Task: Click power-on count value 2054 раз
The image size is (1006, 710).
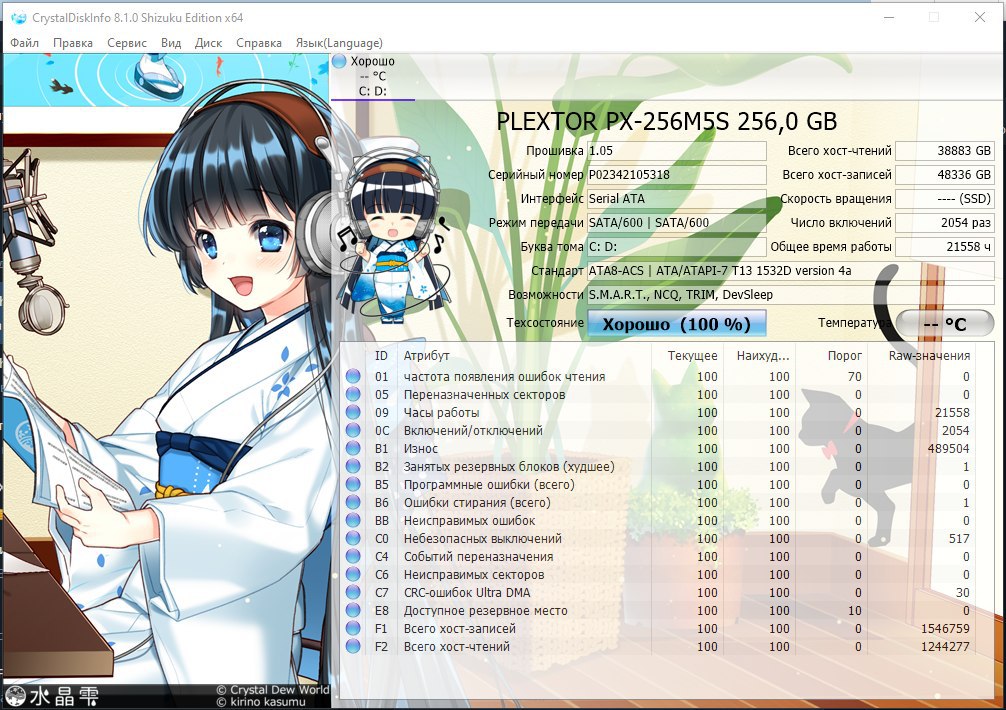Action: click(x=944, y=223)
